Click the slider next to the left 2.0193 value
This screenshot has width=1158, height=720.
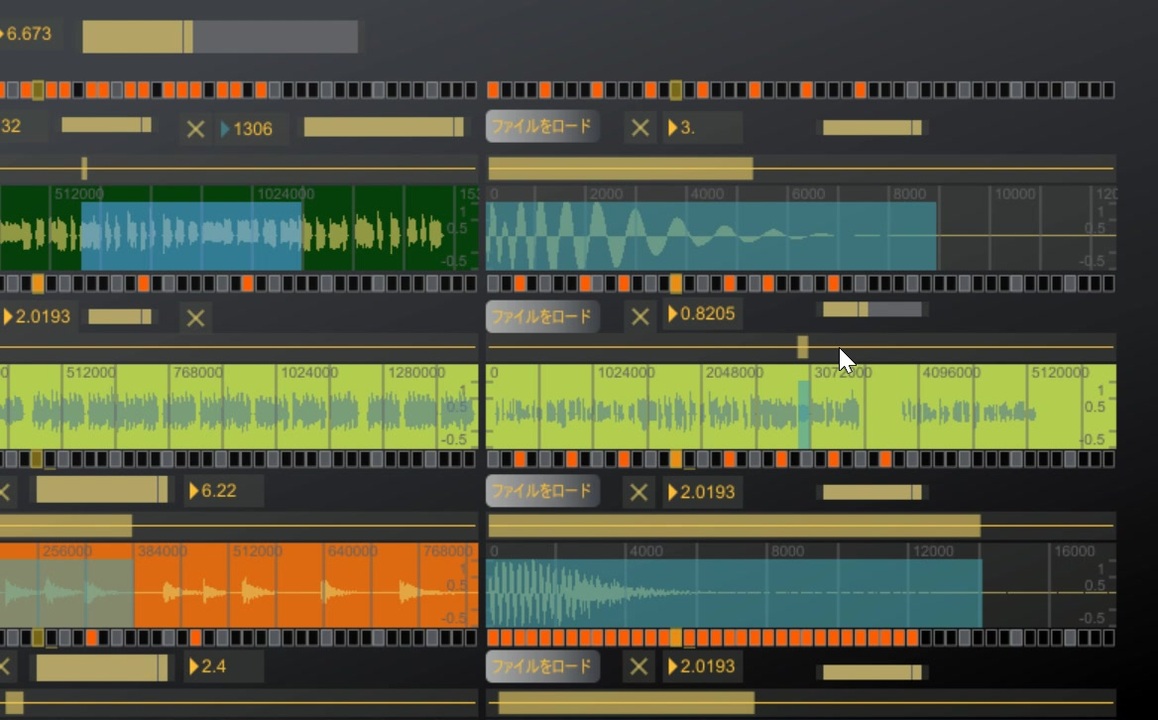tap(120, 317)
